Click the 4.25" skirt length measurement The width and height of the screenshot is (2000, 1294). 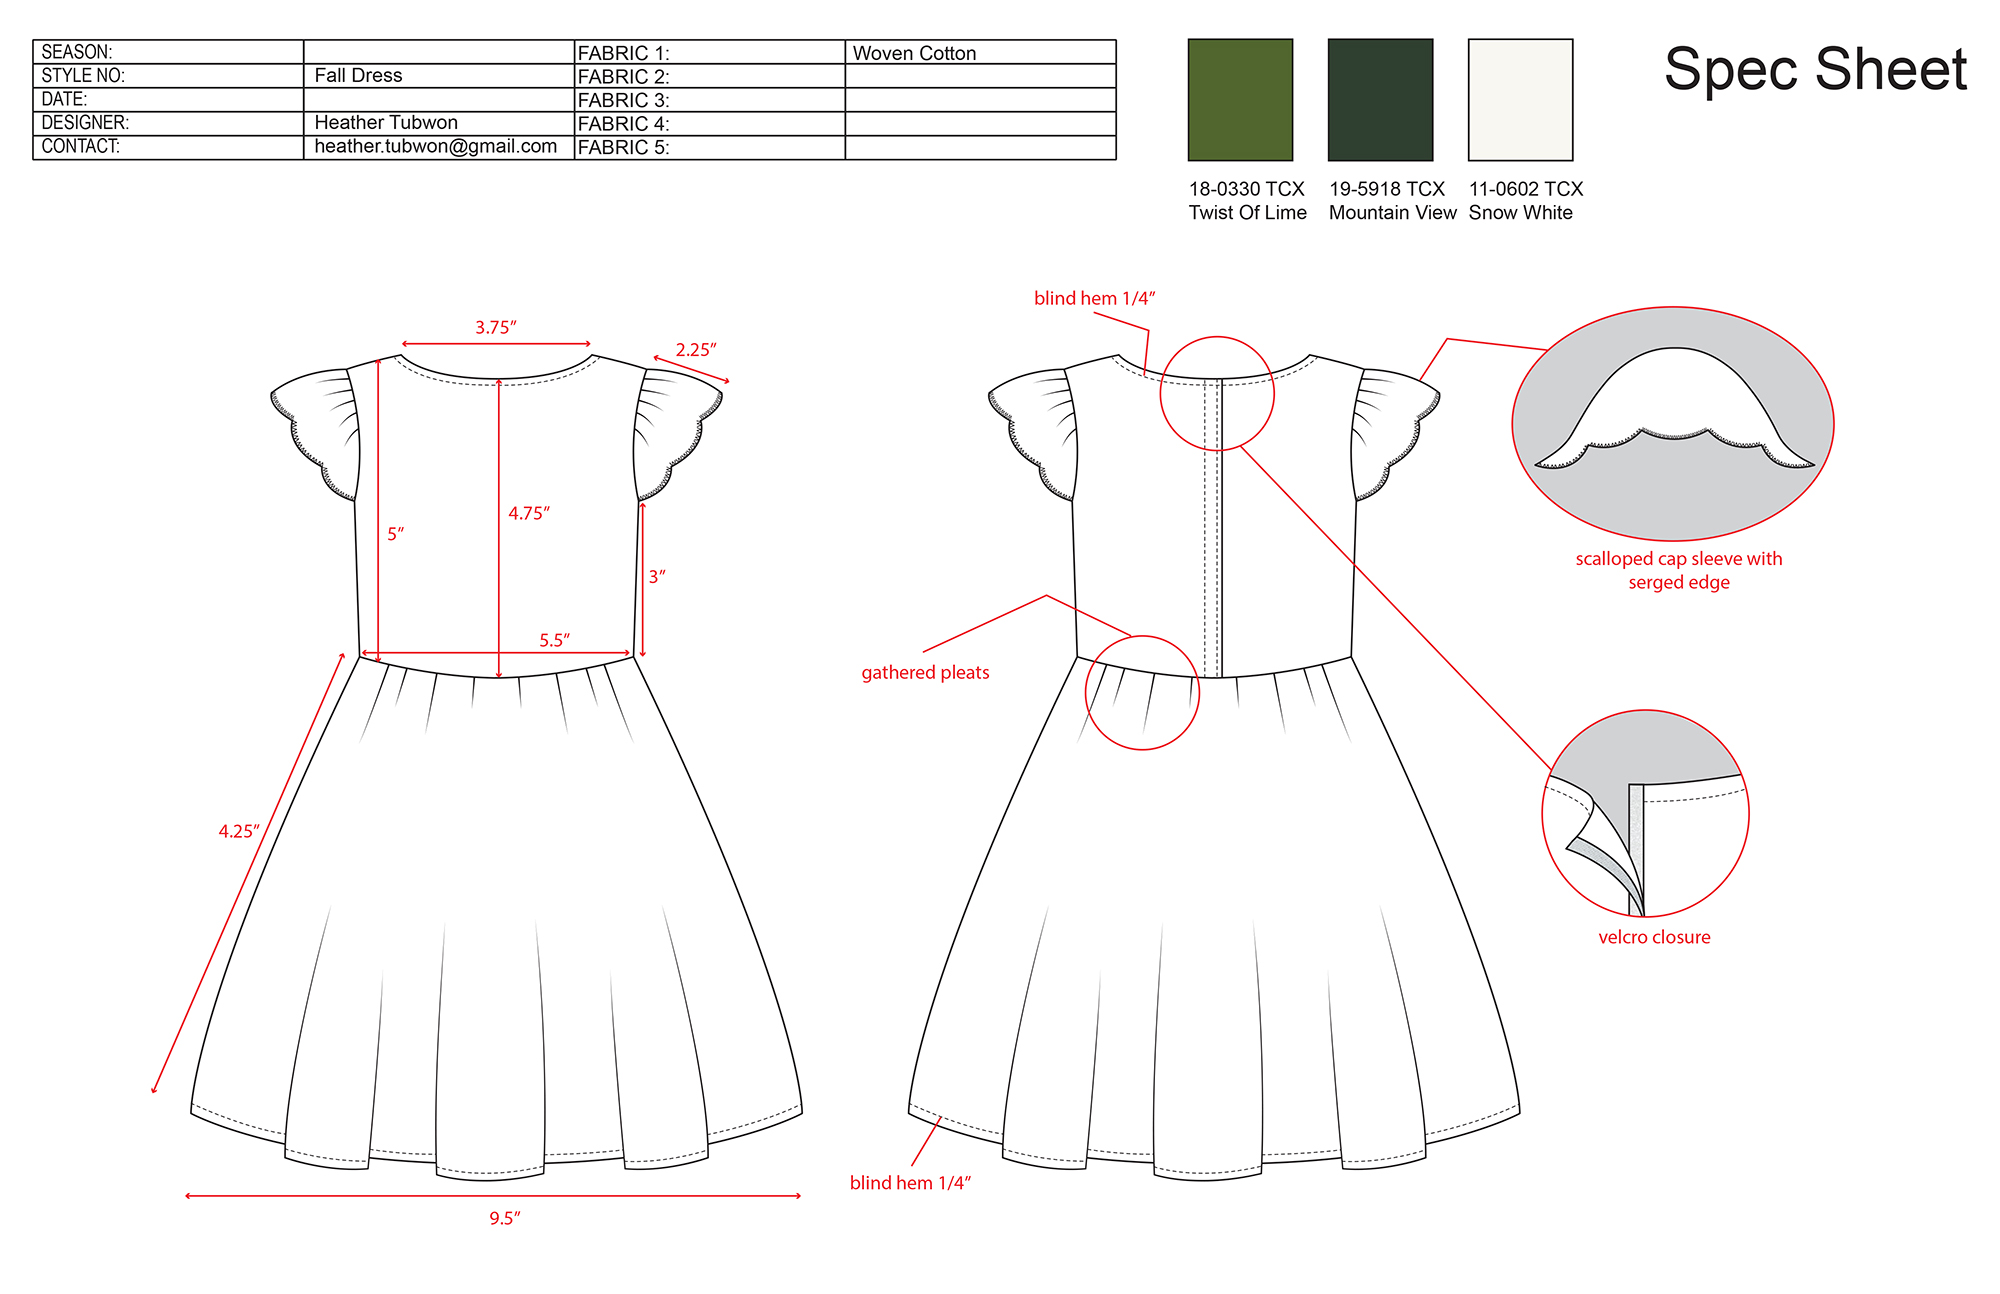point(239,832)
